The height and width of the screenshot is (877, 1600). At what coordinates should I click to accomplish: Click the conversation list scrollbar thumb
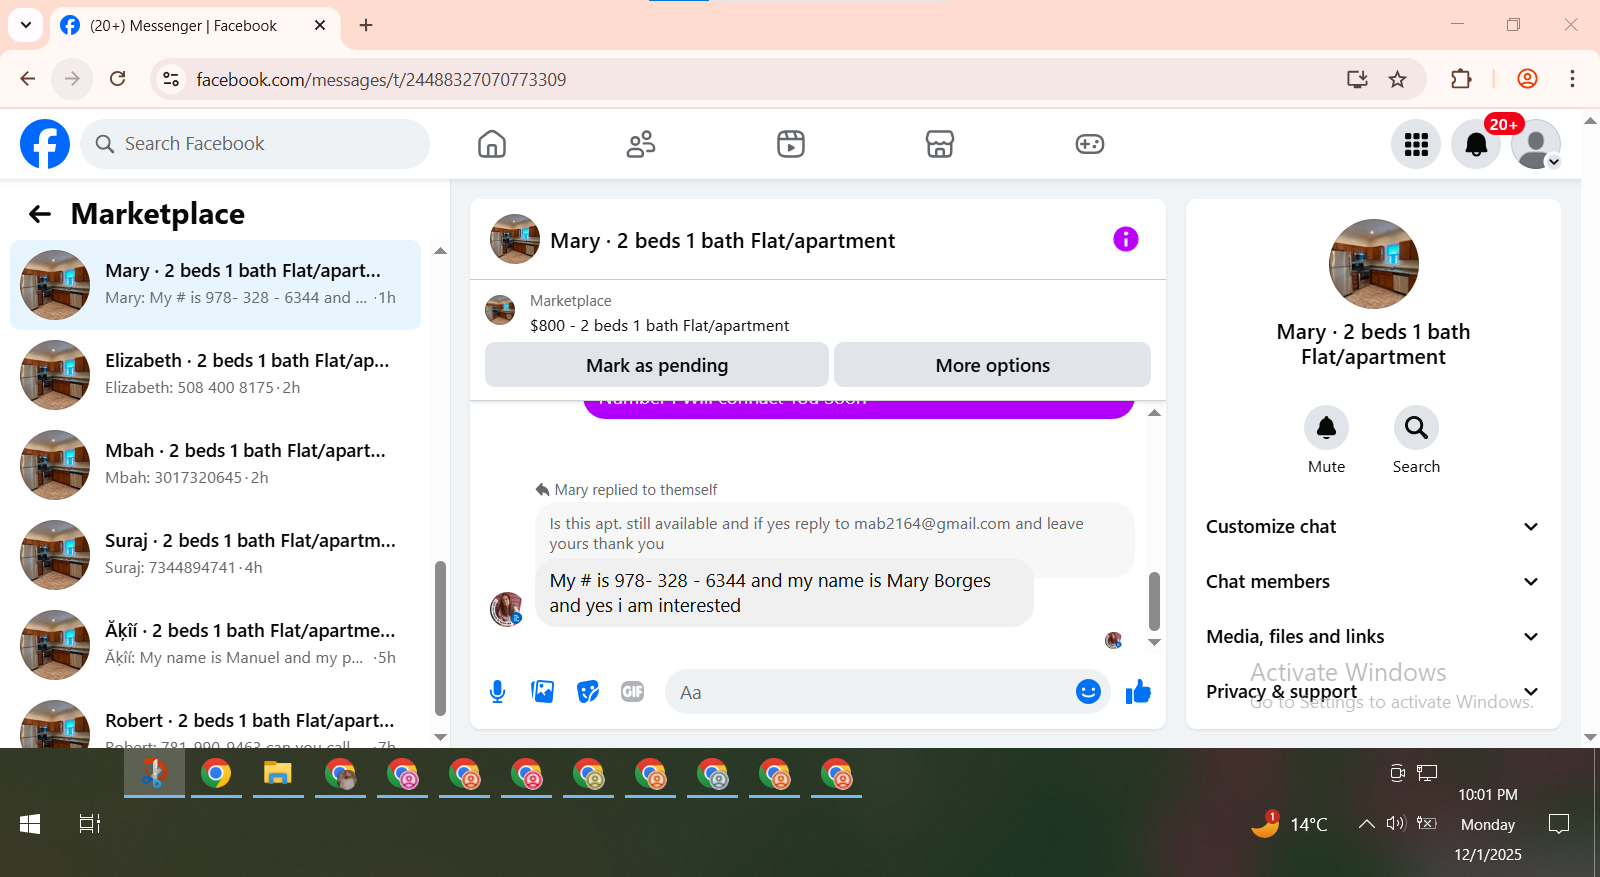click(440, 639)
